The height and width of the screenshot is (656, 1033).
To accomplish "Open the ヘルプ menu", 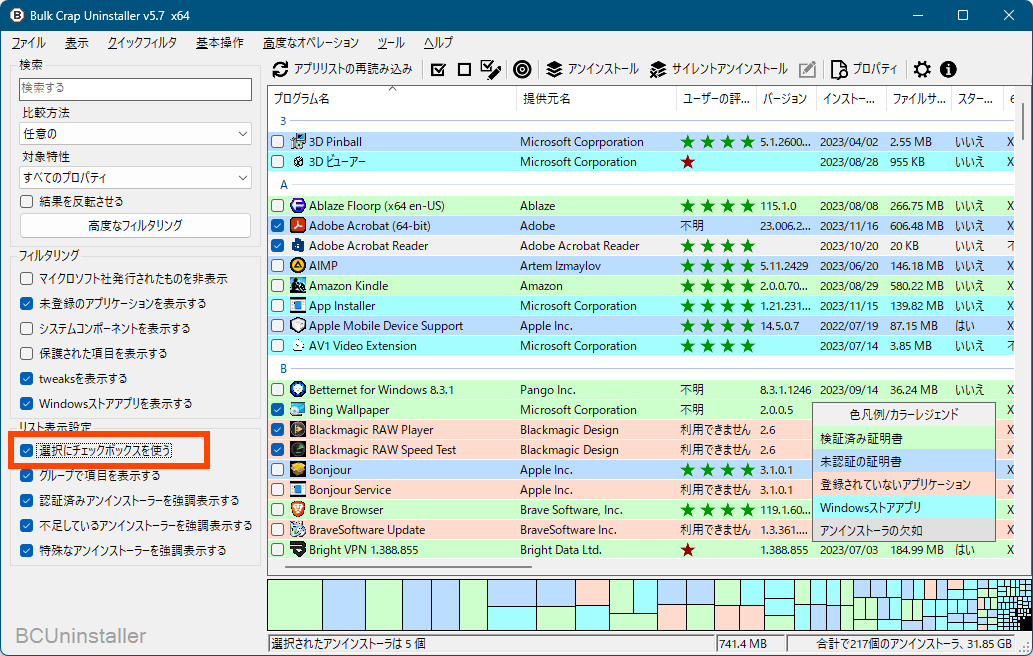I will (x=438, y=43).
